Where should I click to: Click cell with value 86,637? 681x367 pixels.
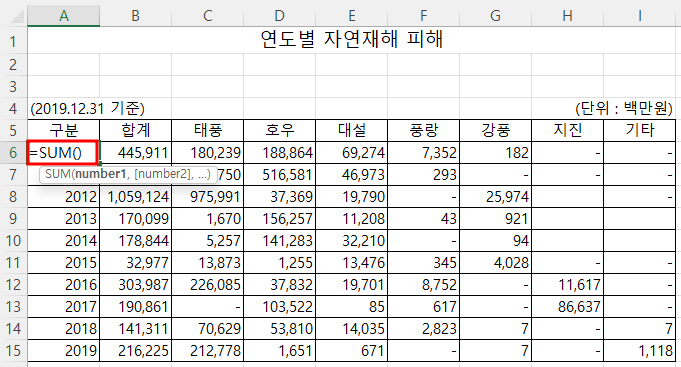(568, 307)
